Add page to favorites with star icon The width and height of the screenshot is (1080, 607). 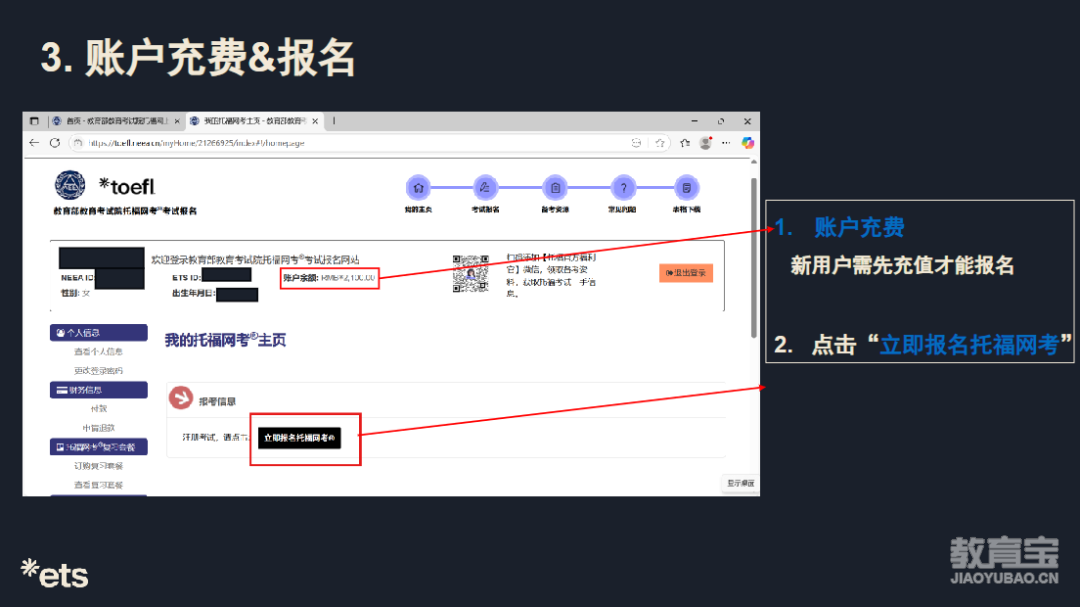click(x=660, y=143)
